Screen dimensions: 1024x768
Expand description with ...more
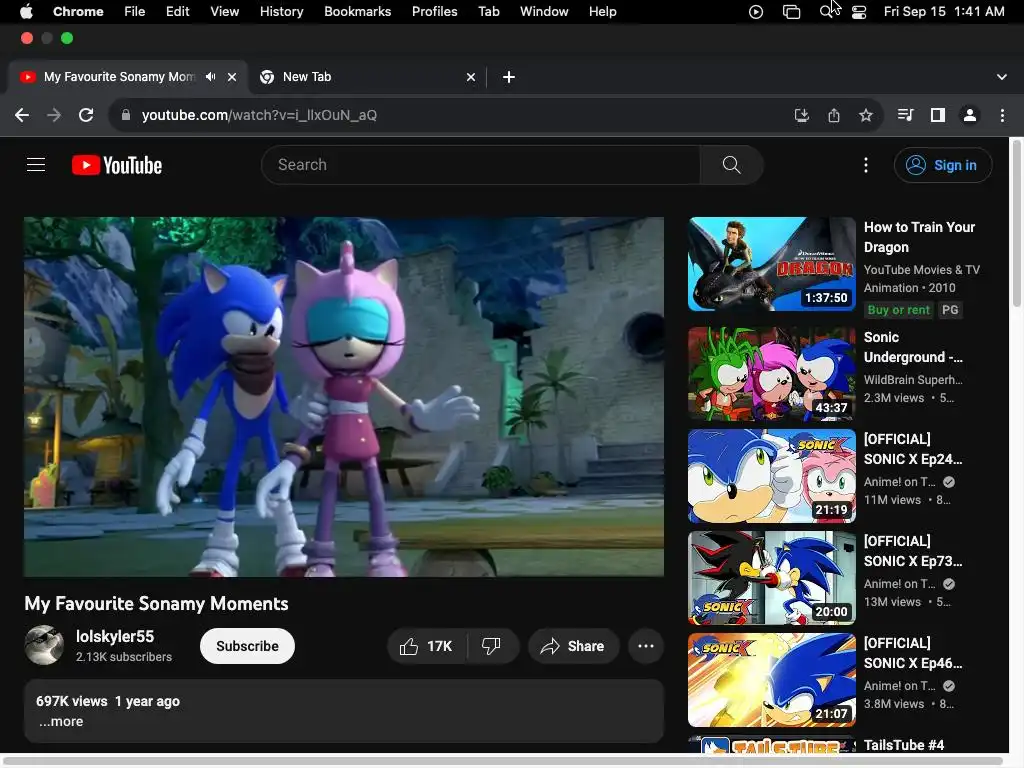[61, 722]
